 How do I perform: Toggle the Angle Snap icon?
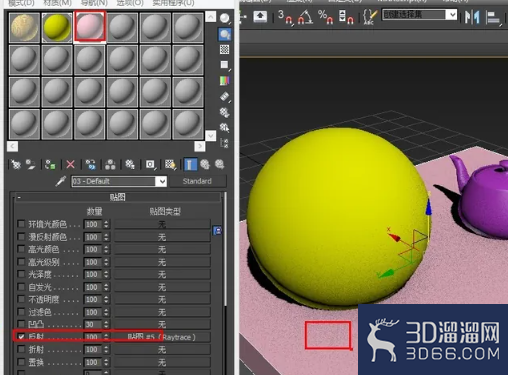coord(305,17)
